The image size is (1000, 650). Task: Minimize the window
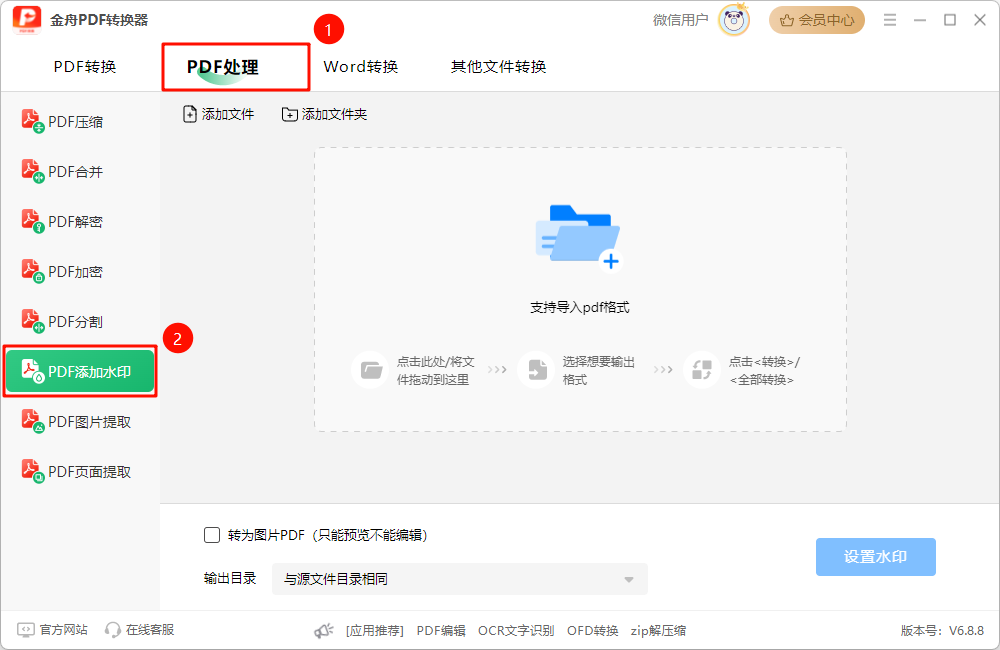[920, 20]
